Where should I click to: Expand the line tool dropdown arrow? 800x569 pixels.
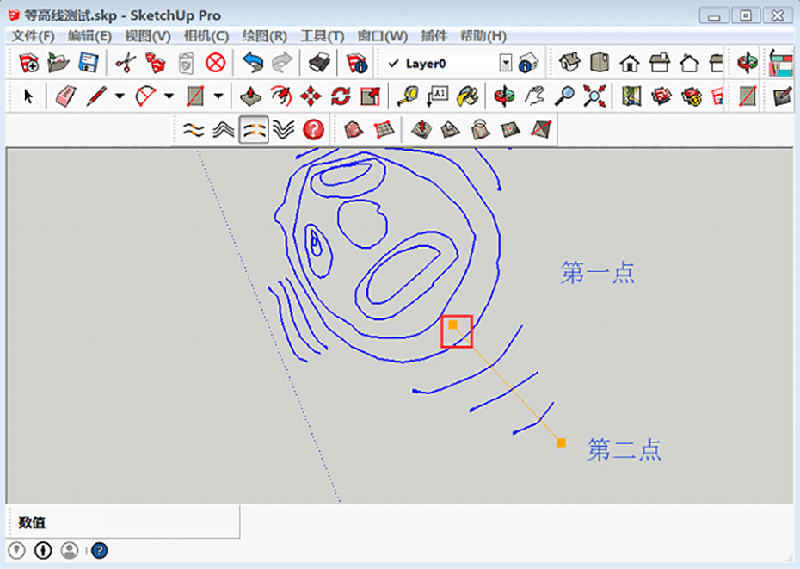tap(120, 96)
